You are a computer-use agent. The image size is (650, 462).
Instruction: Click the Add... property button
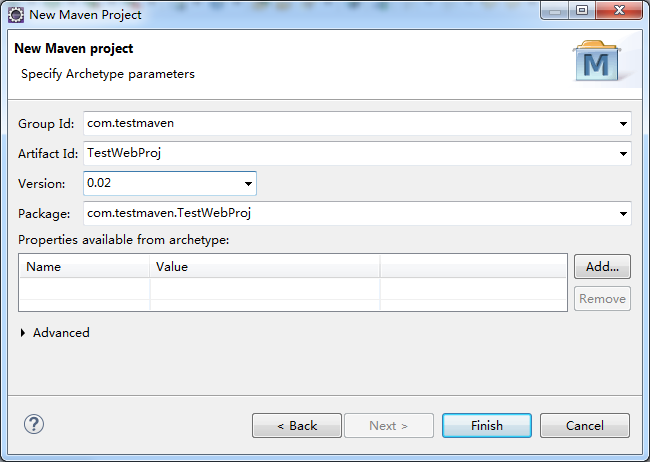602,267
